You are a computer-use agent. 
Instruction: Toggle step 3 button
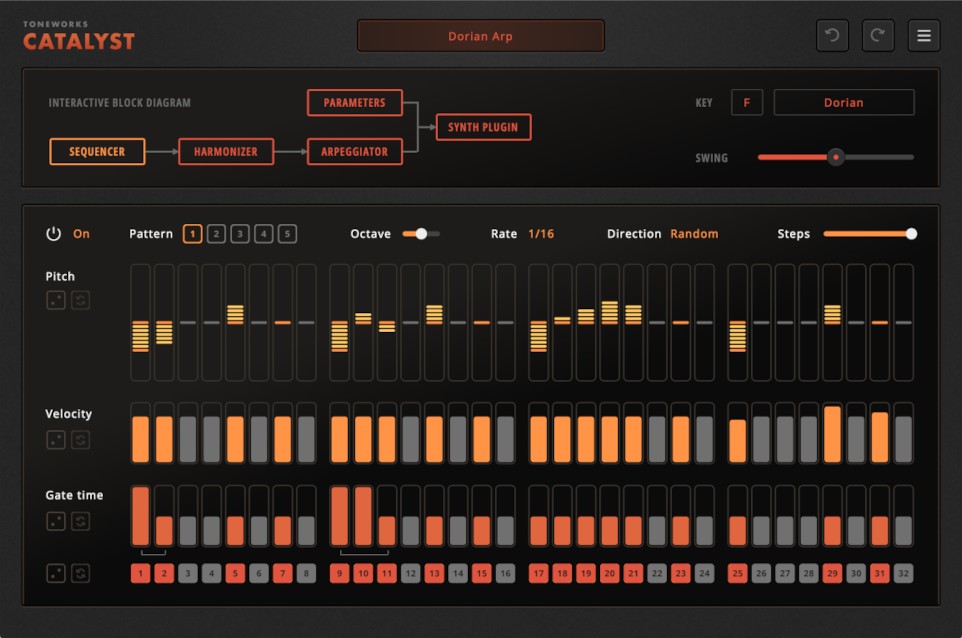(x=188, y=574)
